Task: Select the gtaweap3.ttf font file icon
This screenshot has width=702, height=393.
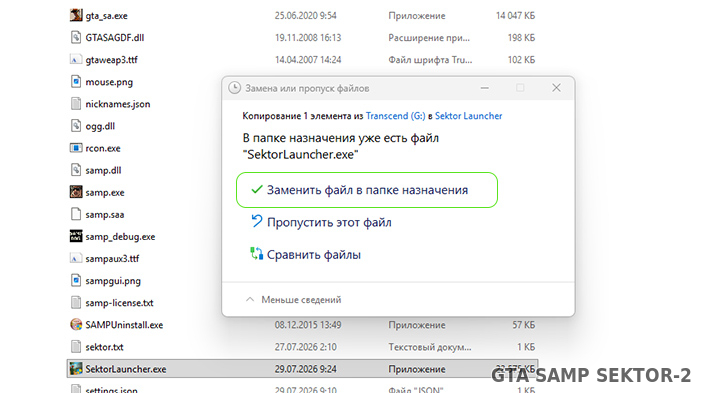Action: coord(76,60)
